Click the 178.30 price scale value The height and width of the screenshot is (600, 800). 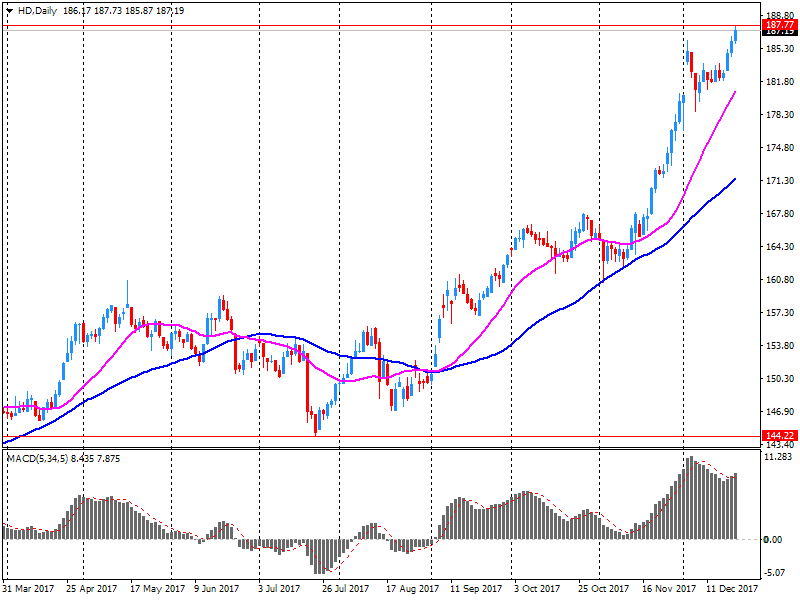point(780,115)
